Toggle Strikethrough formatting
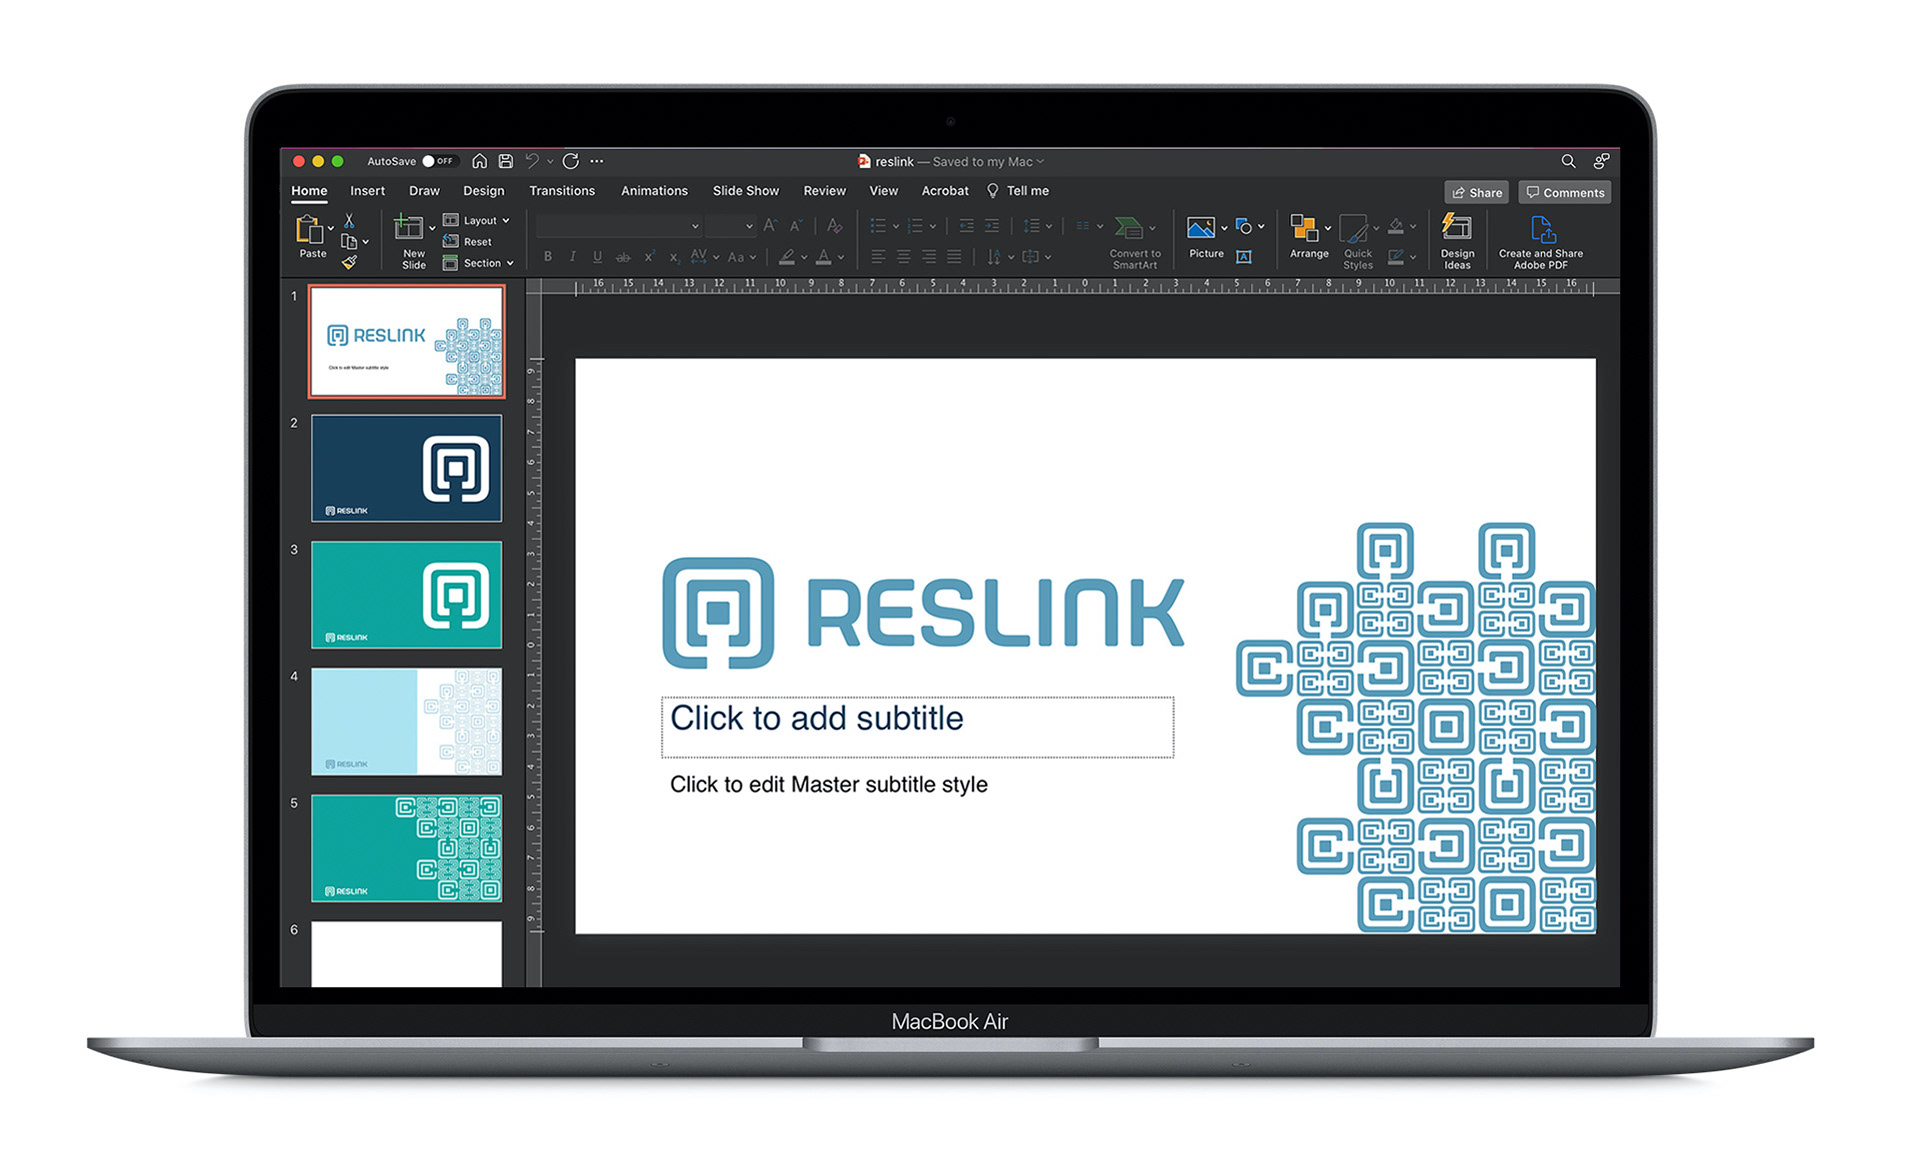The width and height of the screenshot is (1920, 1175). pyautogui.click(x=623, y=257)
